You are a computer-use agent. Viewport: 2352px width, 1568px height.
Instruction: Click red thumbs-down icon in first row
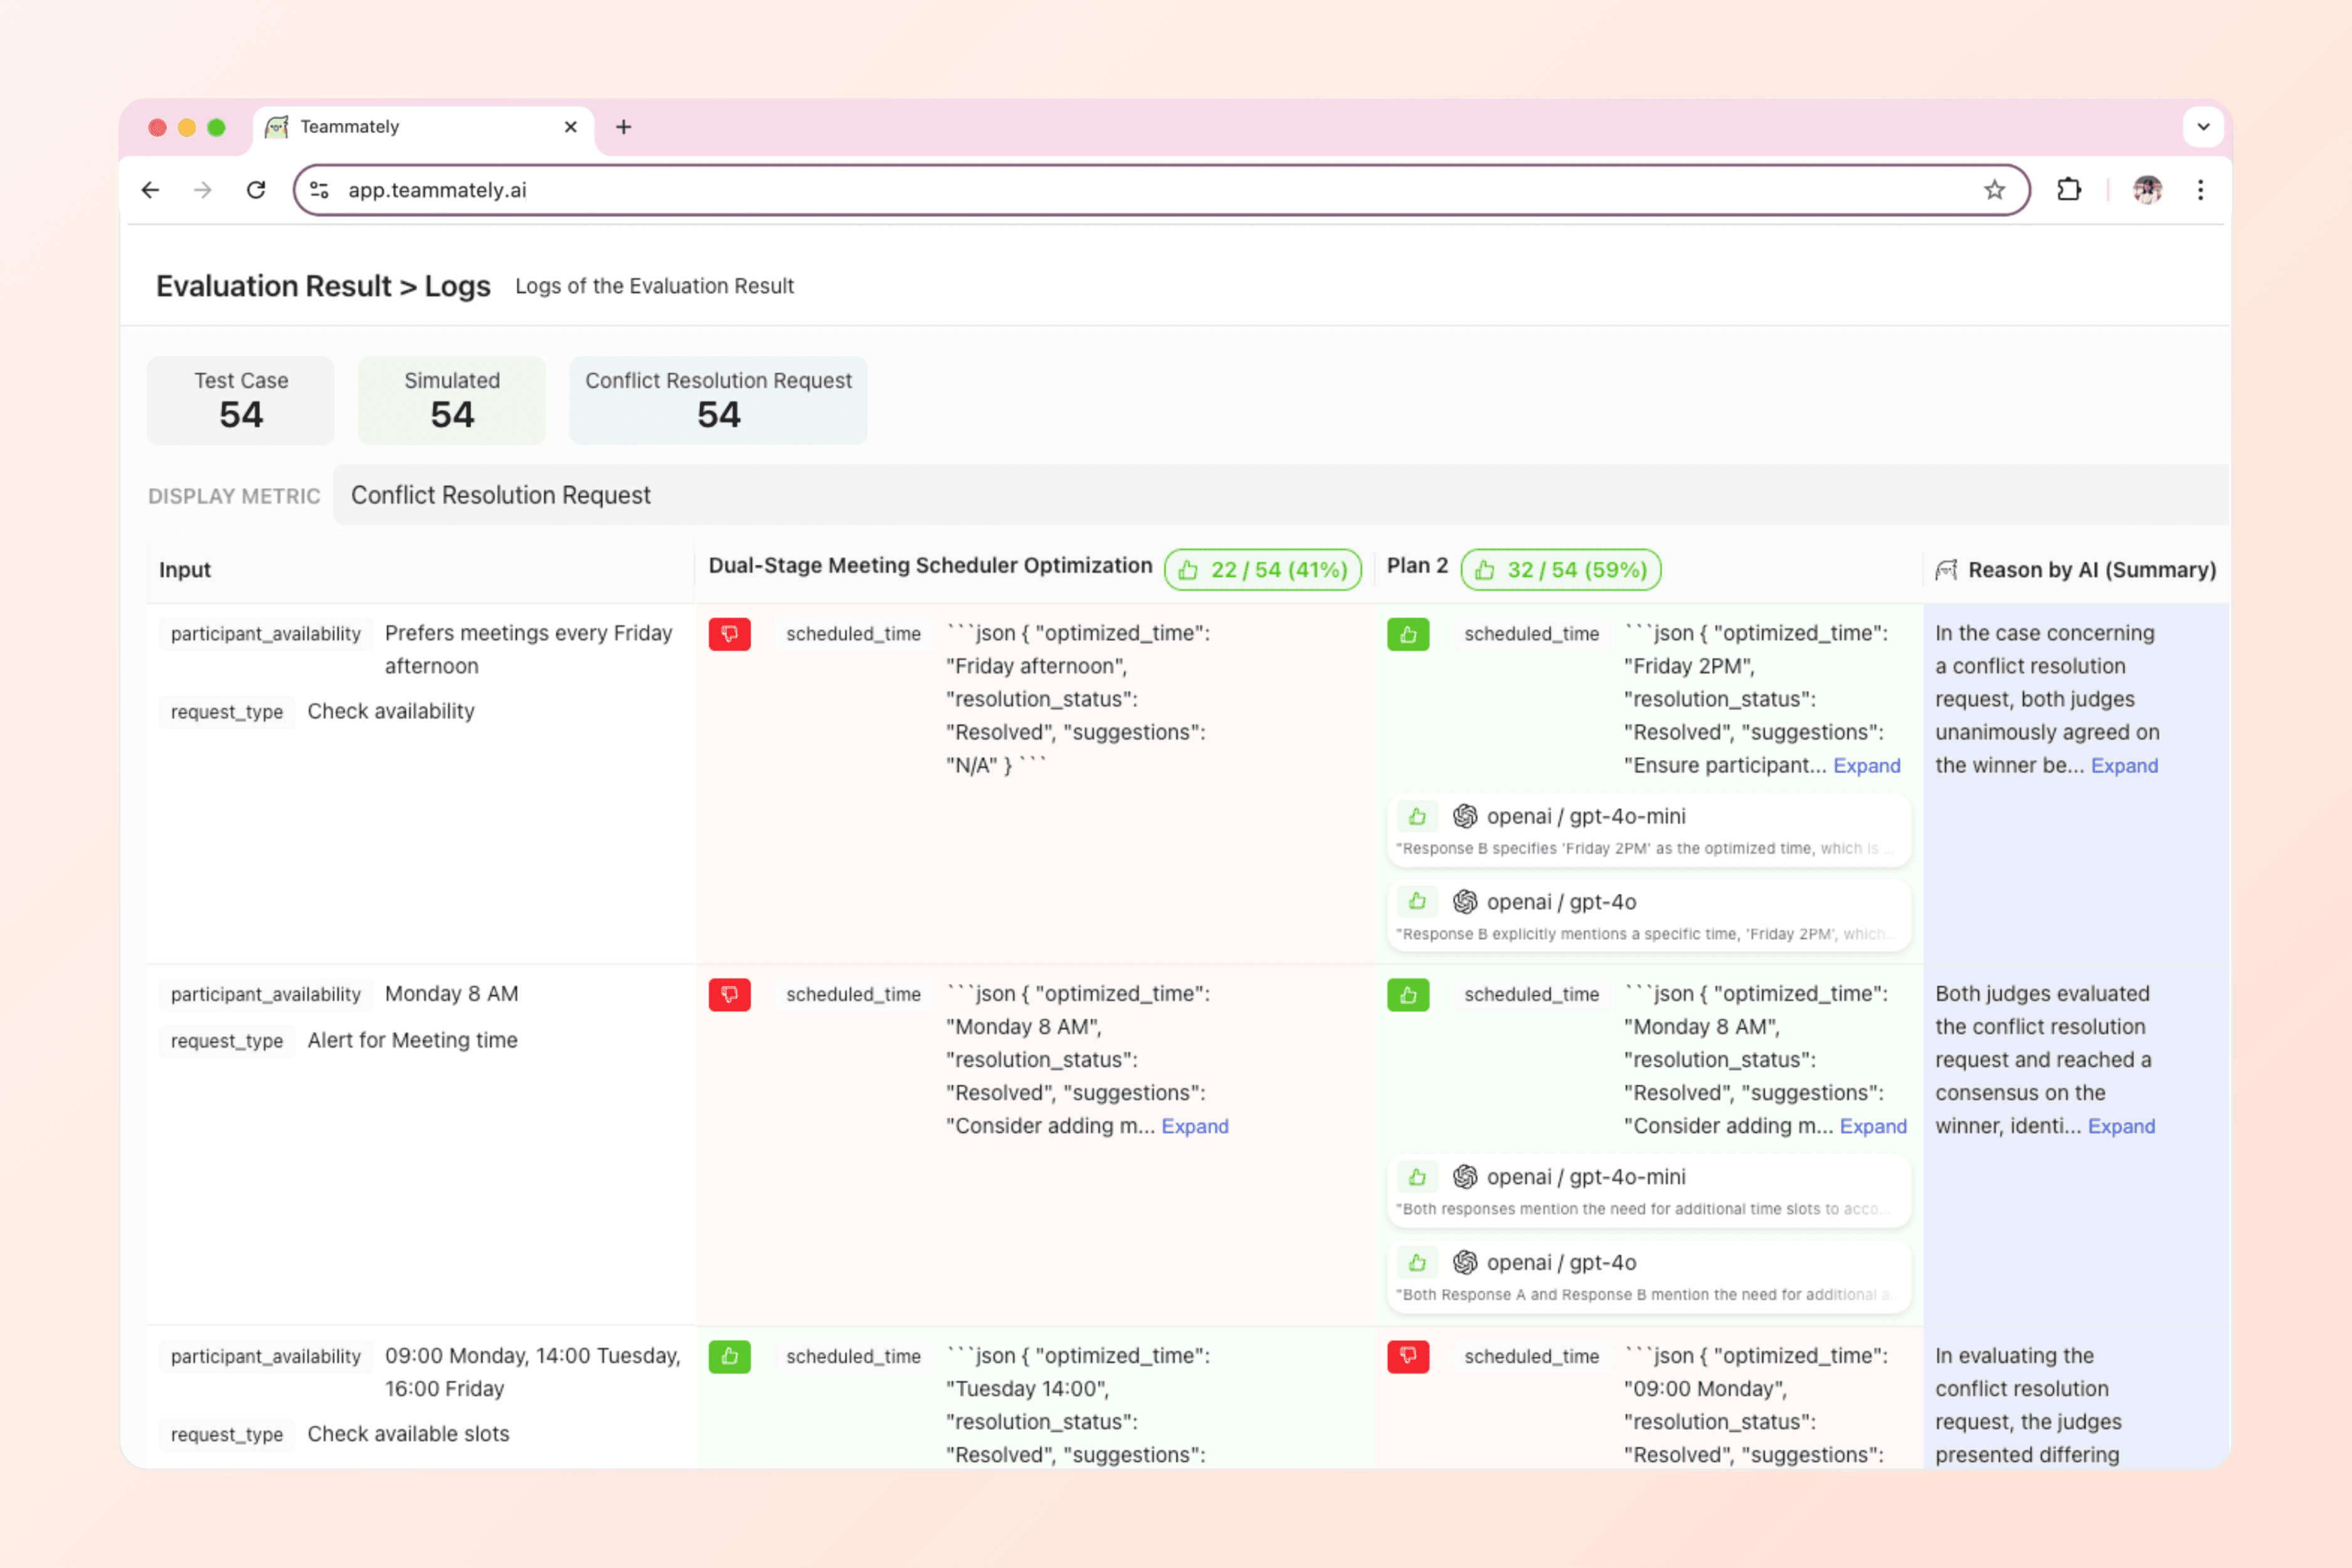[x=729, y=634]
